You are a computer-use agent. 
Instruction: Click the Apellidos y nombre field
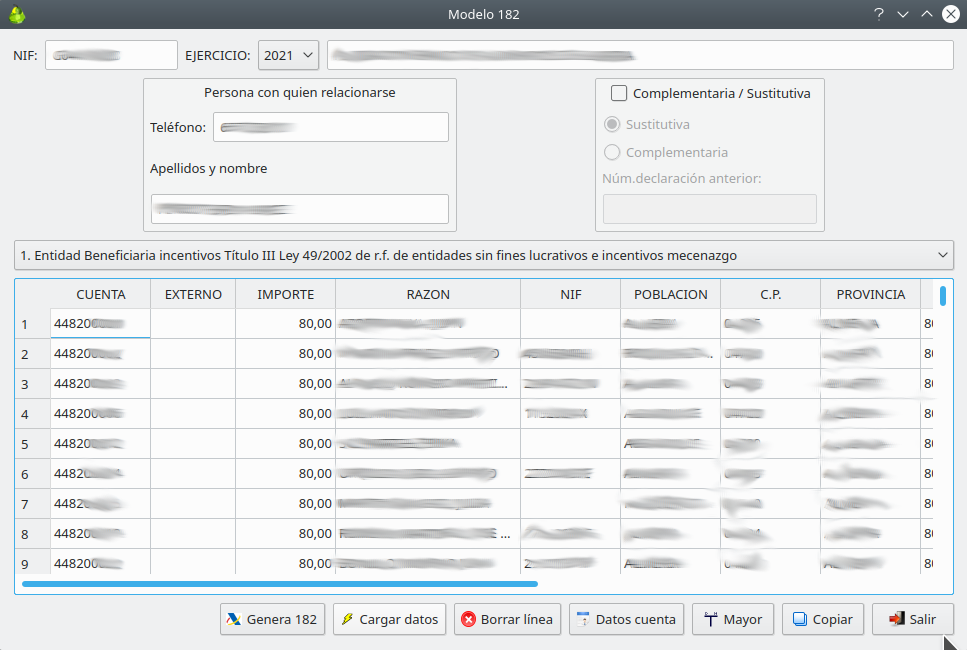300,209
